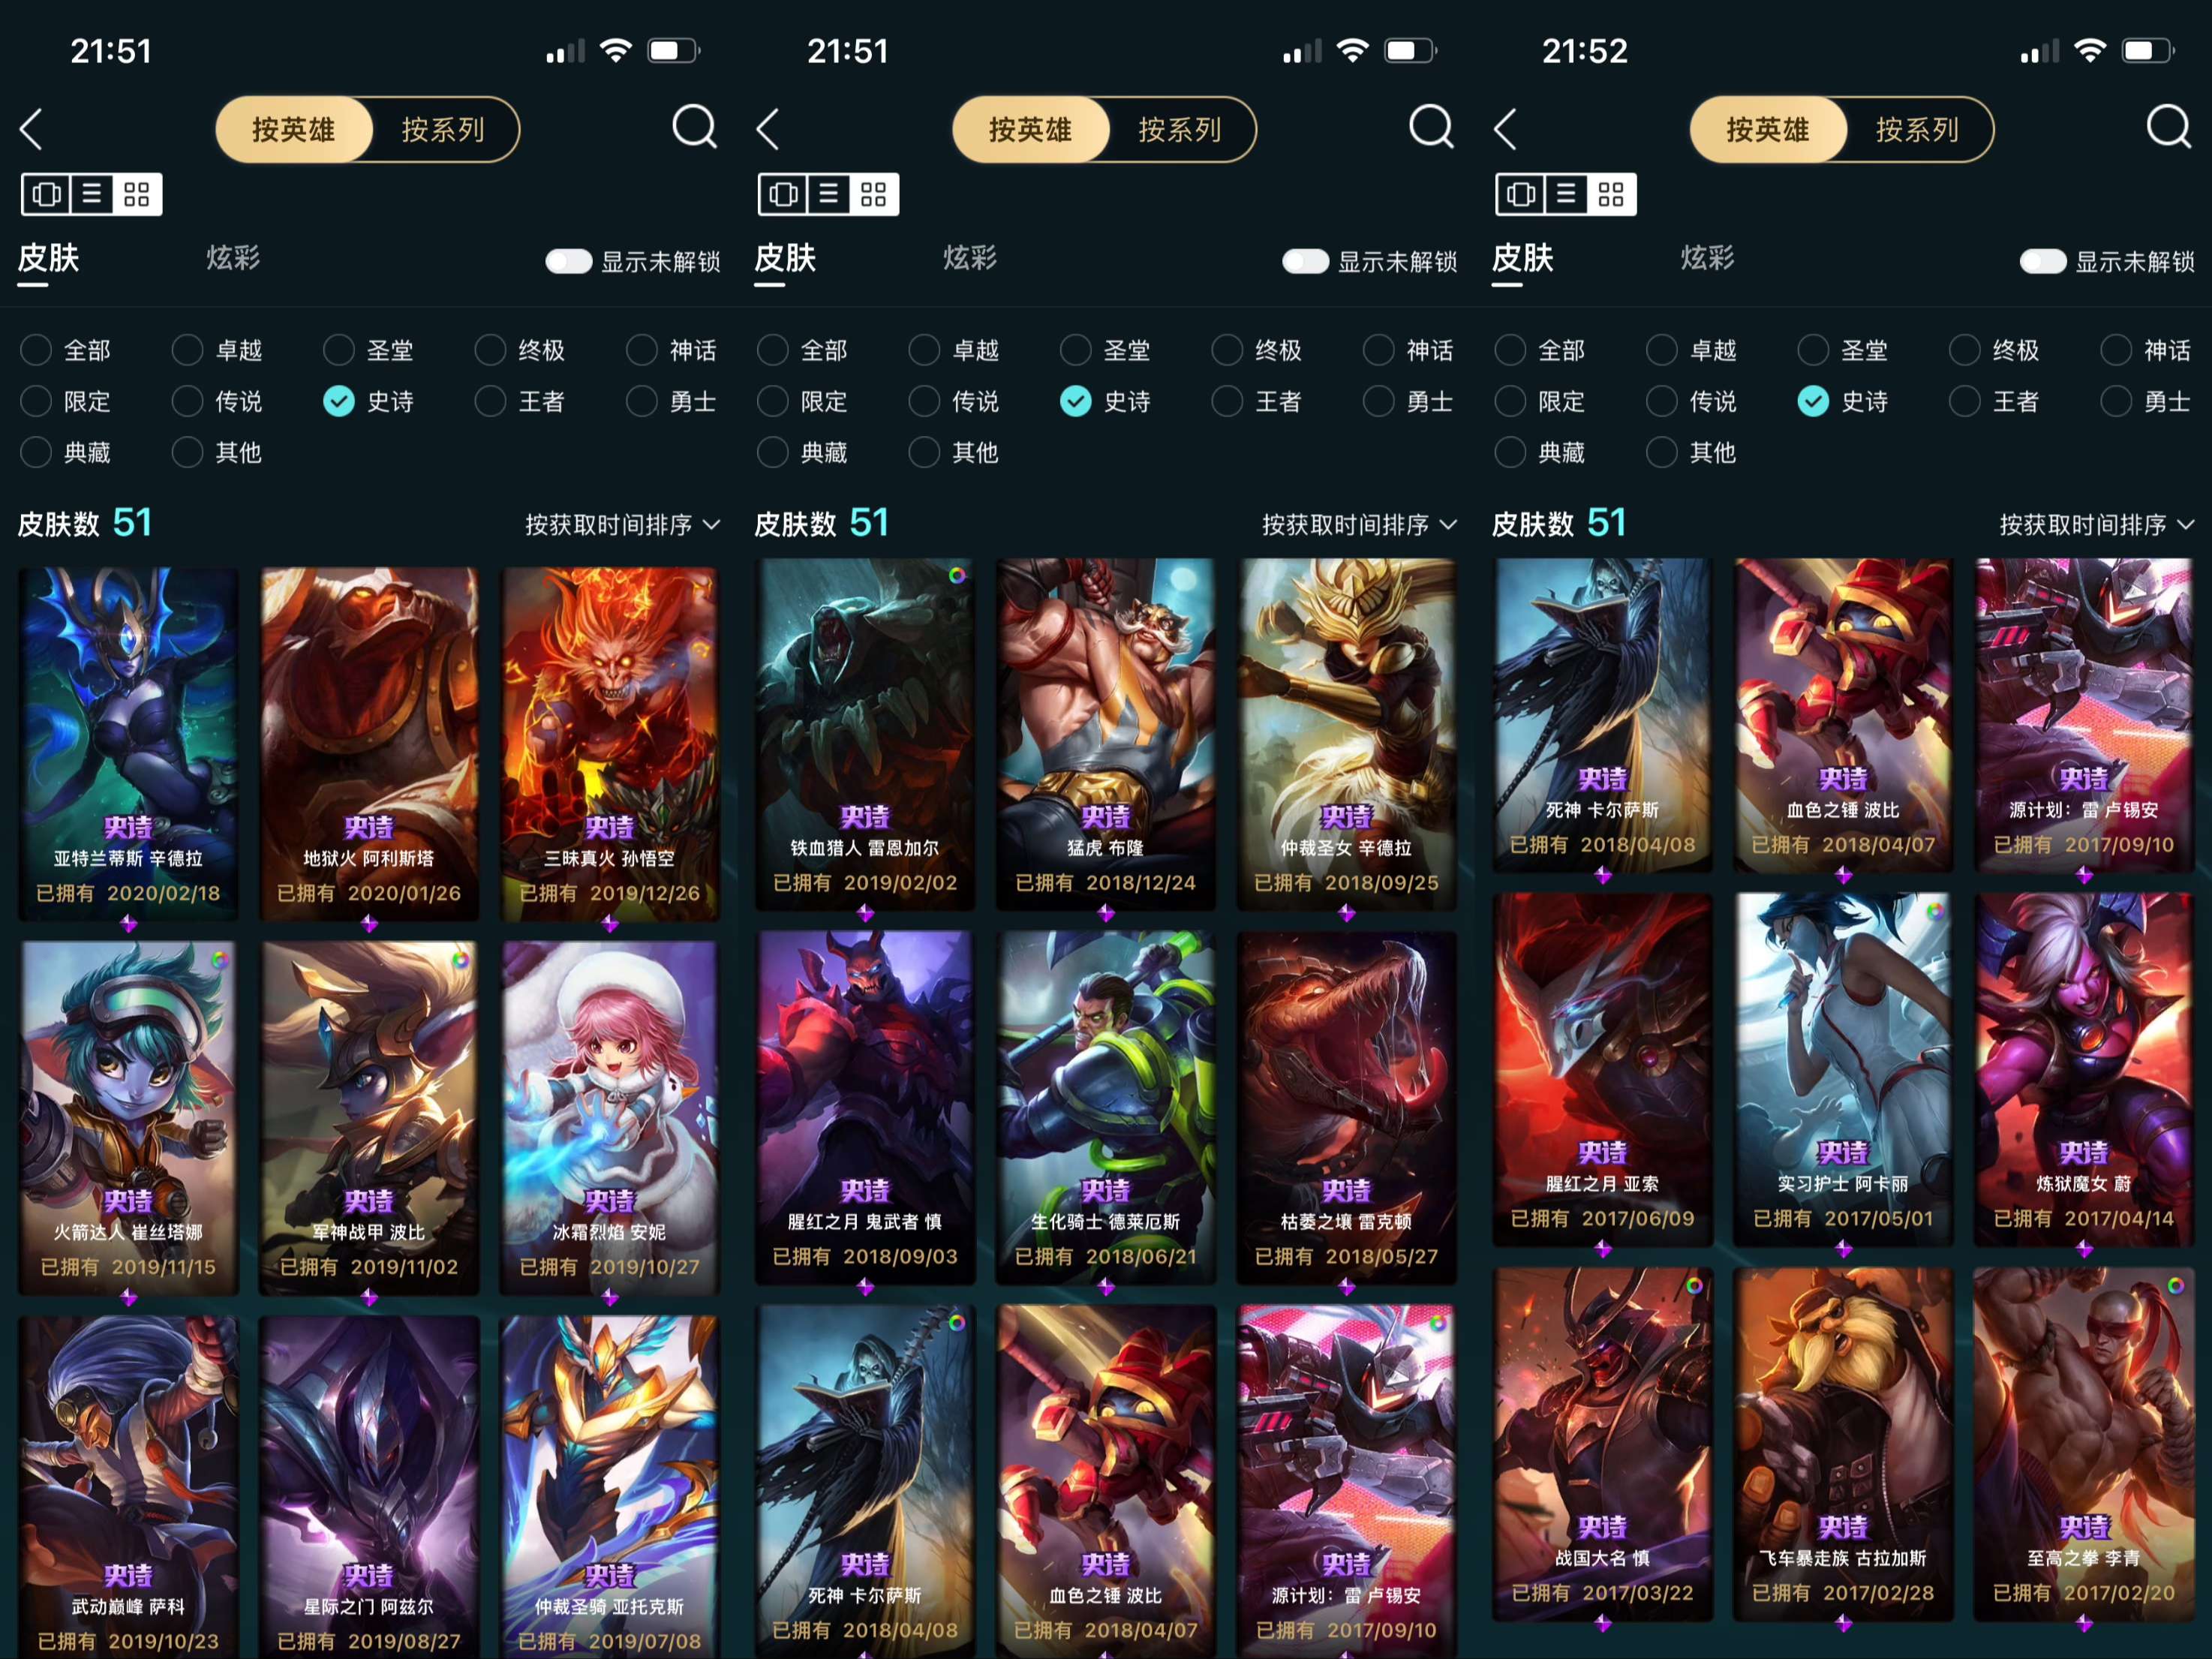Tap the back arrow in the left panel

31,130
